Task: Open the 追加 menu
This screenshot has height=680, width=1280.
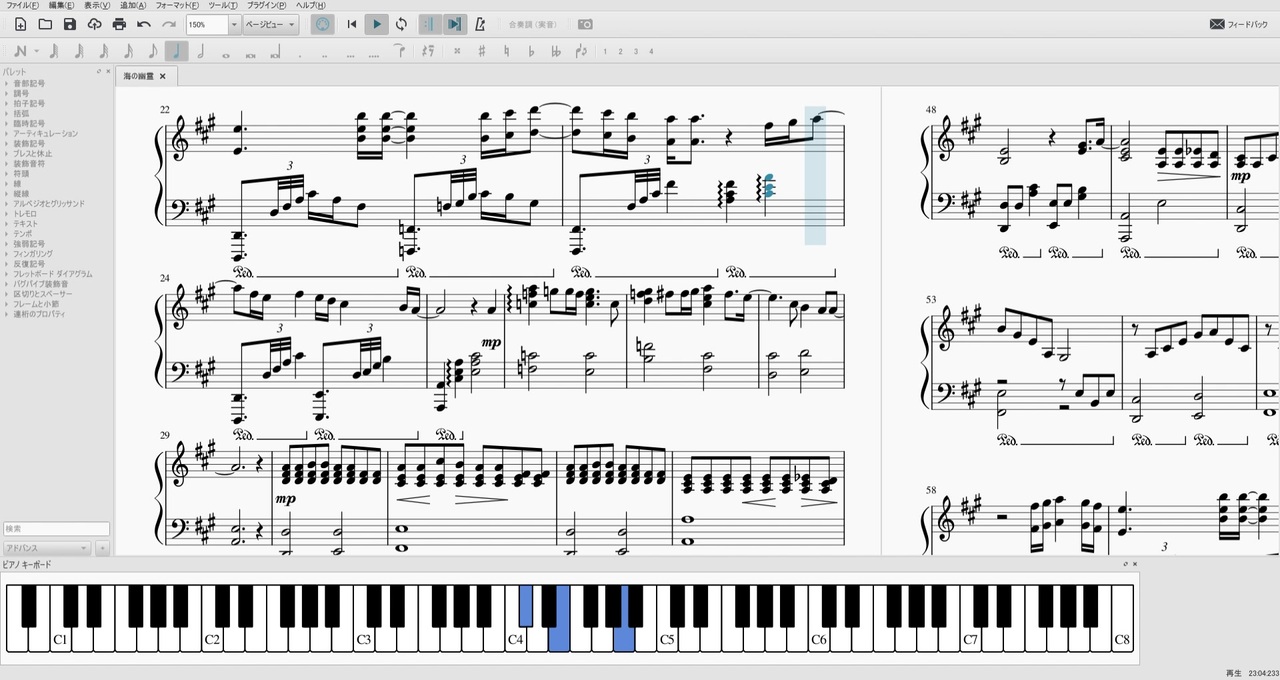Action: tap(133, 5)
